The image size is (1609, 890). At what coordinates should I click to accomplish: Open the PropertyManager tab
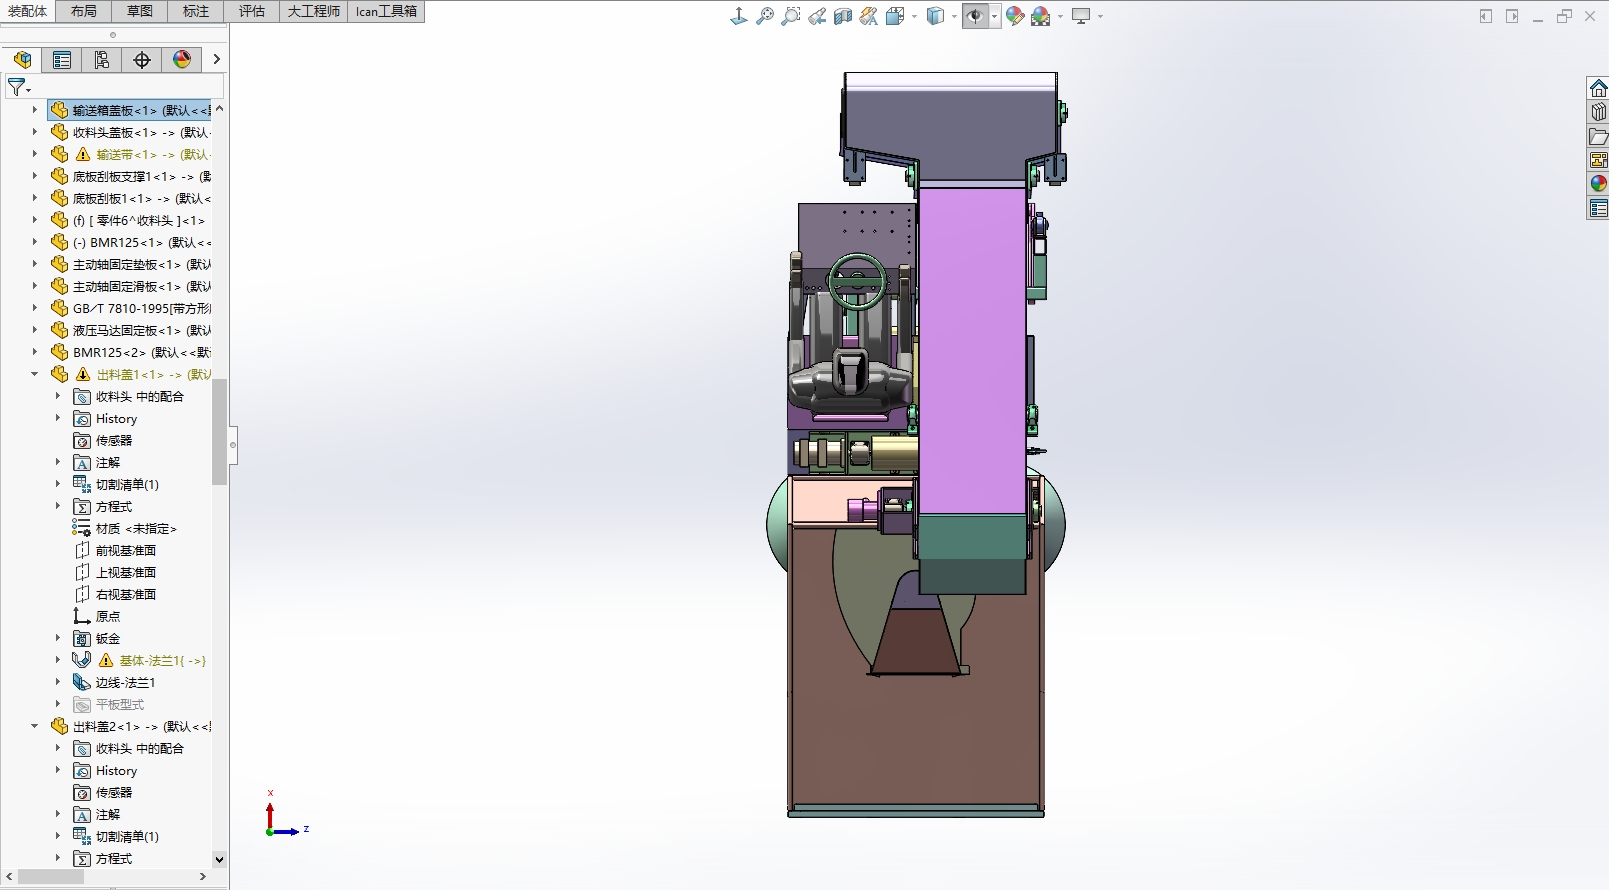(x=62, y=60)
